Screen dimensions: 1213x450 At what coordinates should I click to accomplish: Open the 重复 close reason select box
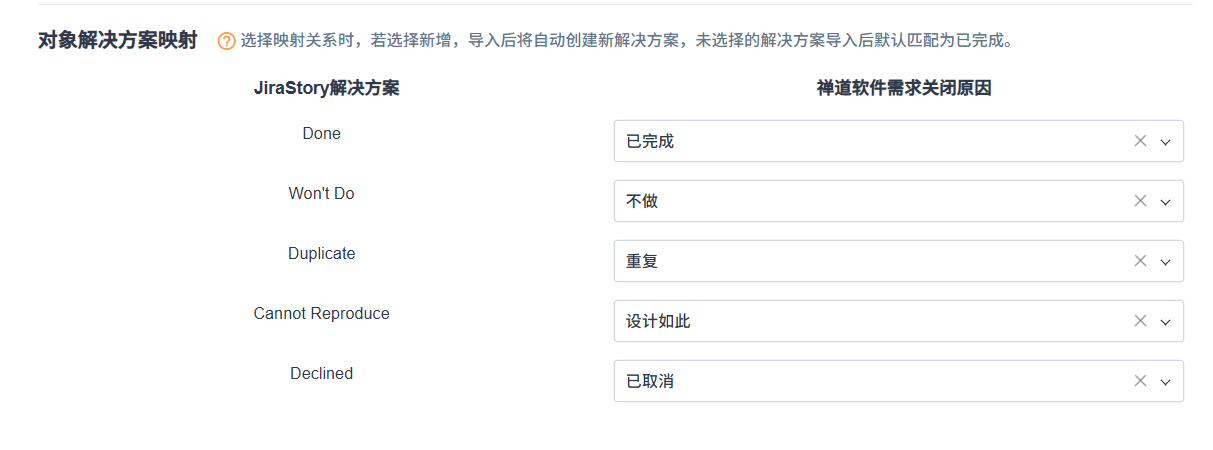(x=860, y=261)
